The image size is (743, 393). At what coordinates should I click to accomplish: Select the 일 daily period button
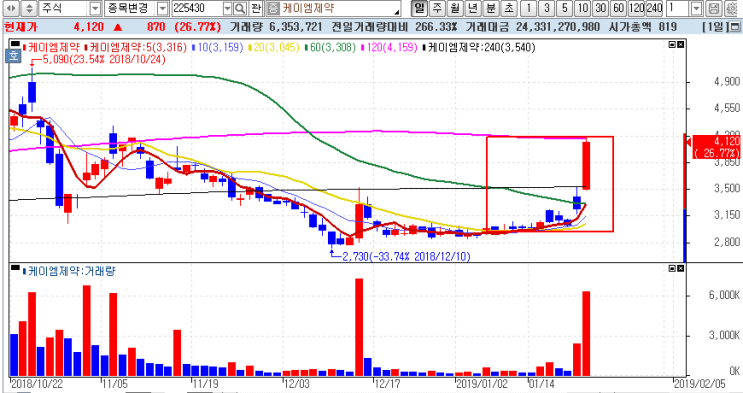coord(418,8)
